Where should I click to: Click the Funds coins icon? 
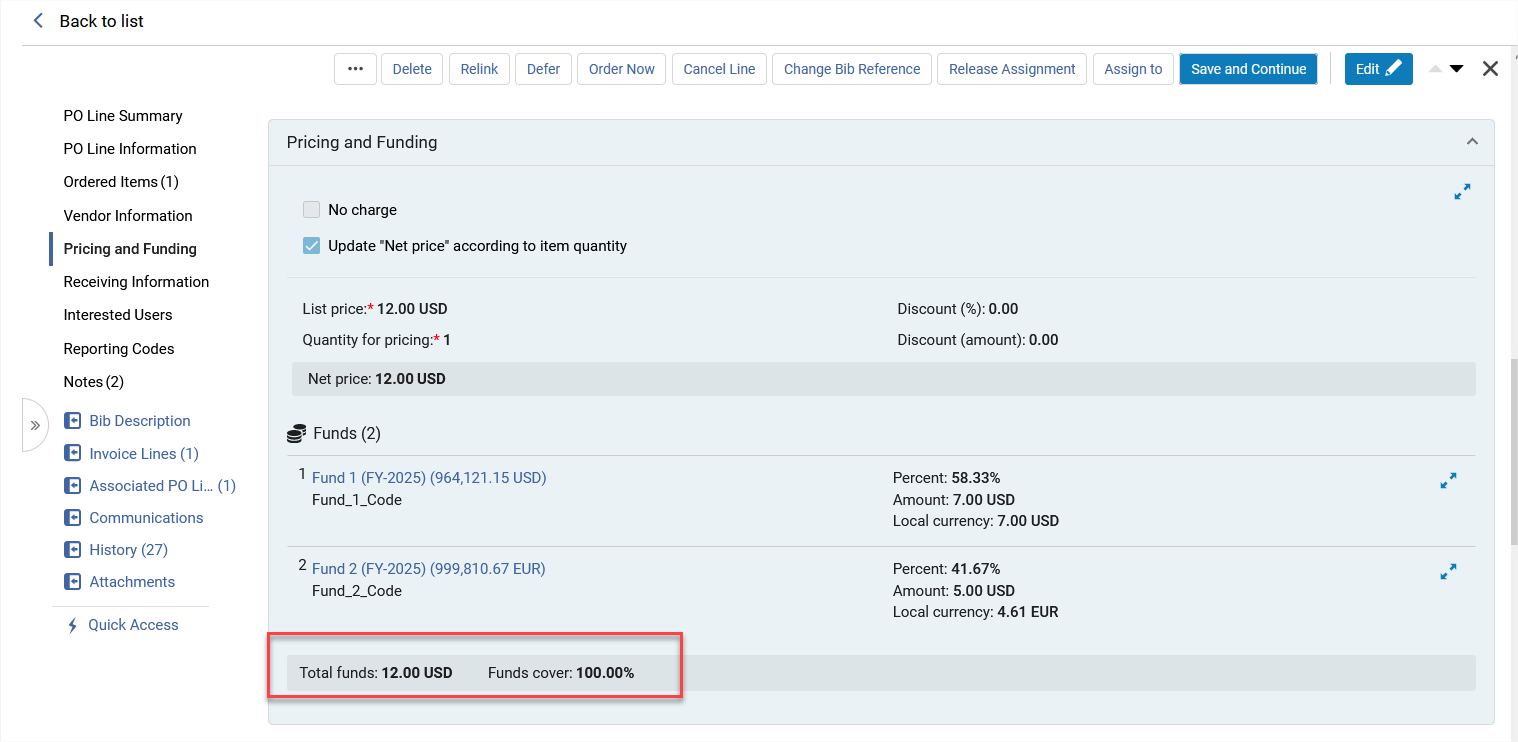pos(296,434)
